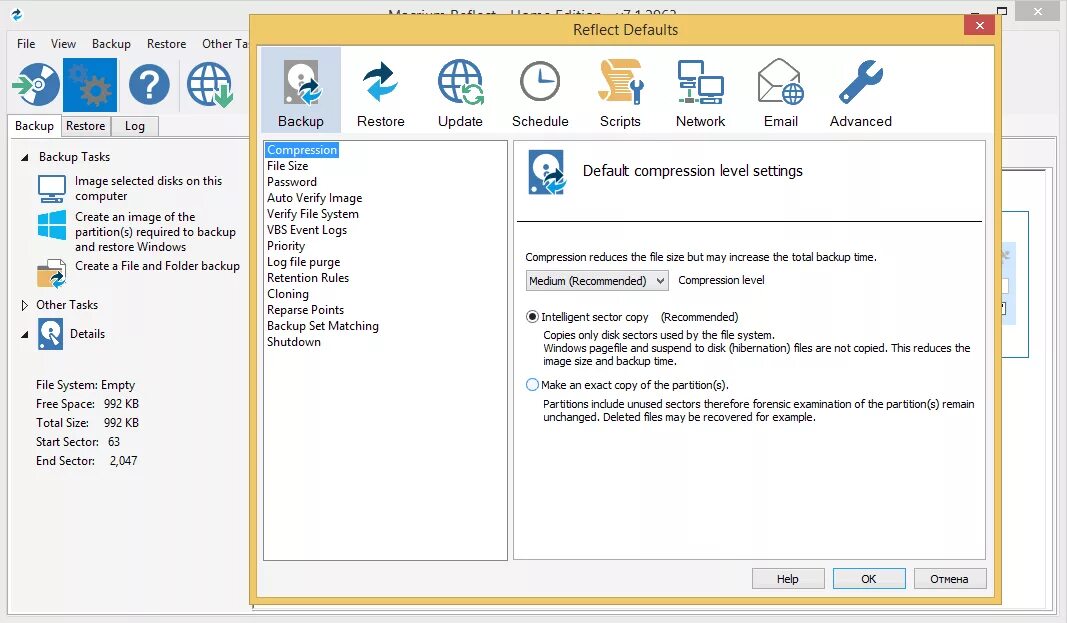Click the Macrium Reflect title bar app icon

click(x=17, y=14)
